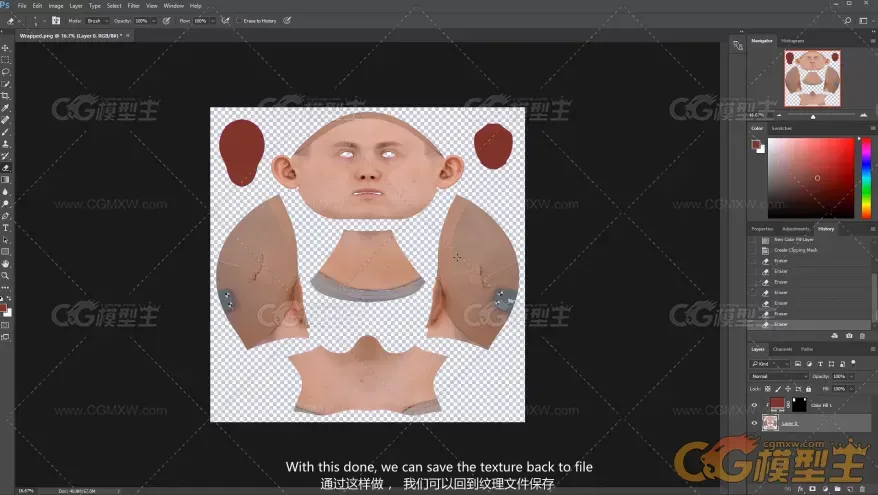Screen dimensions: 878x495
Task: Hide the Color Fill 1 layer
Action: pos(754,405)
